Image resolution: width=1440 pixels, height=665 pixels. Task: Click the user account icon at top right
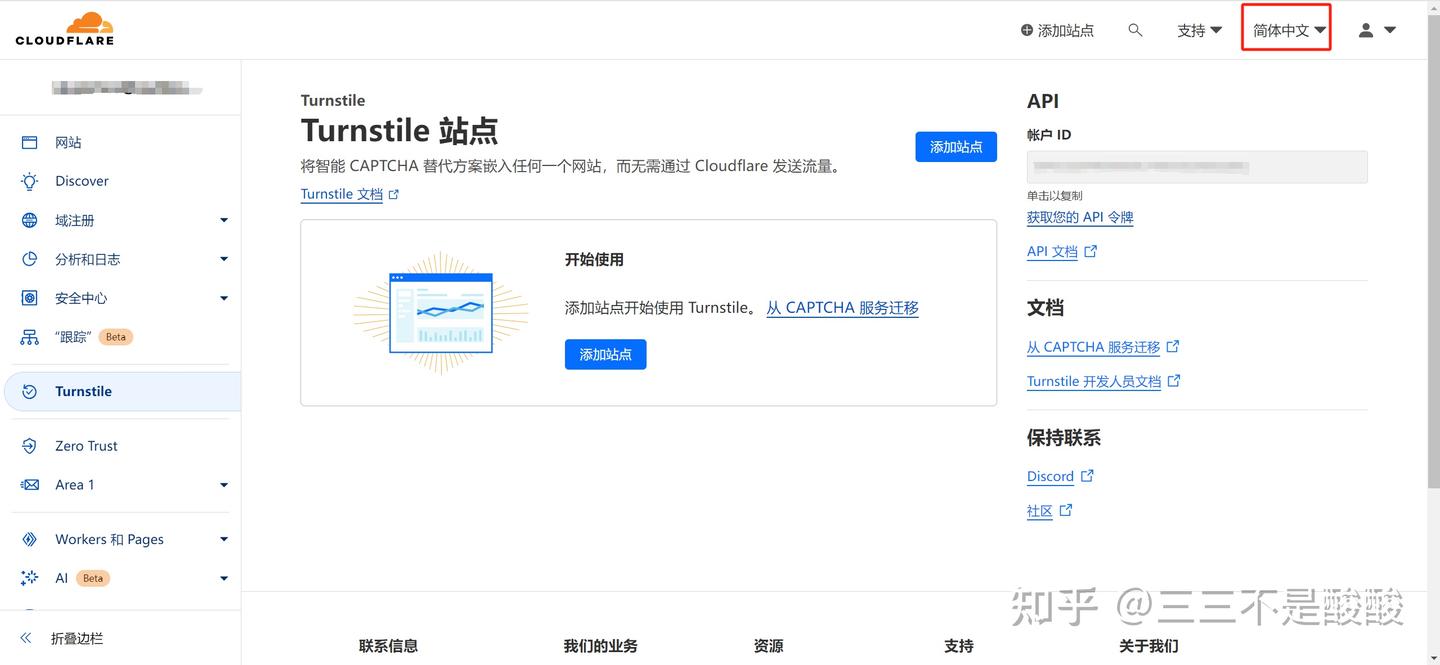(1365, 30)
